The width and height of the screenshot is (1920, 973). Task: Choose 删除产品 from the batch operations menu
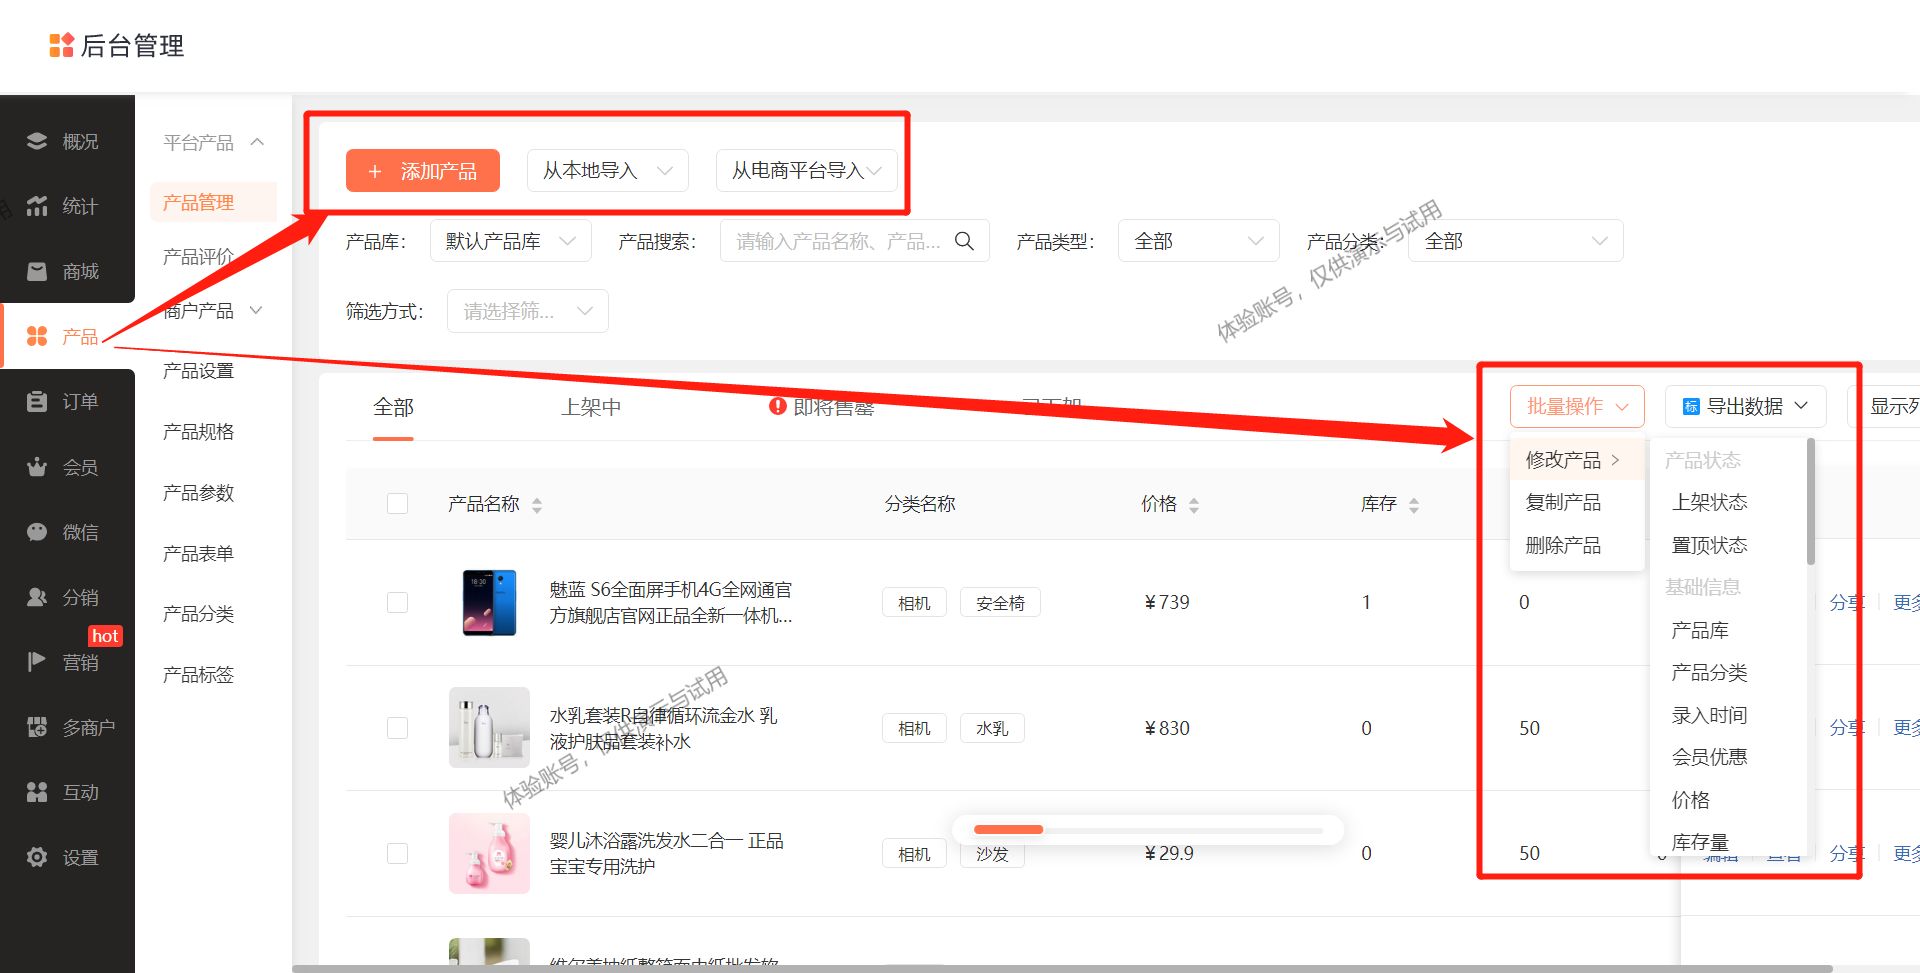[x=1563, y=545]
